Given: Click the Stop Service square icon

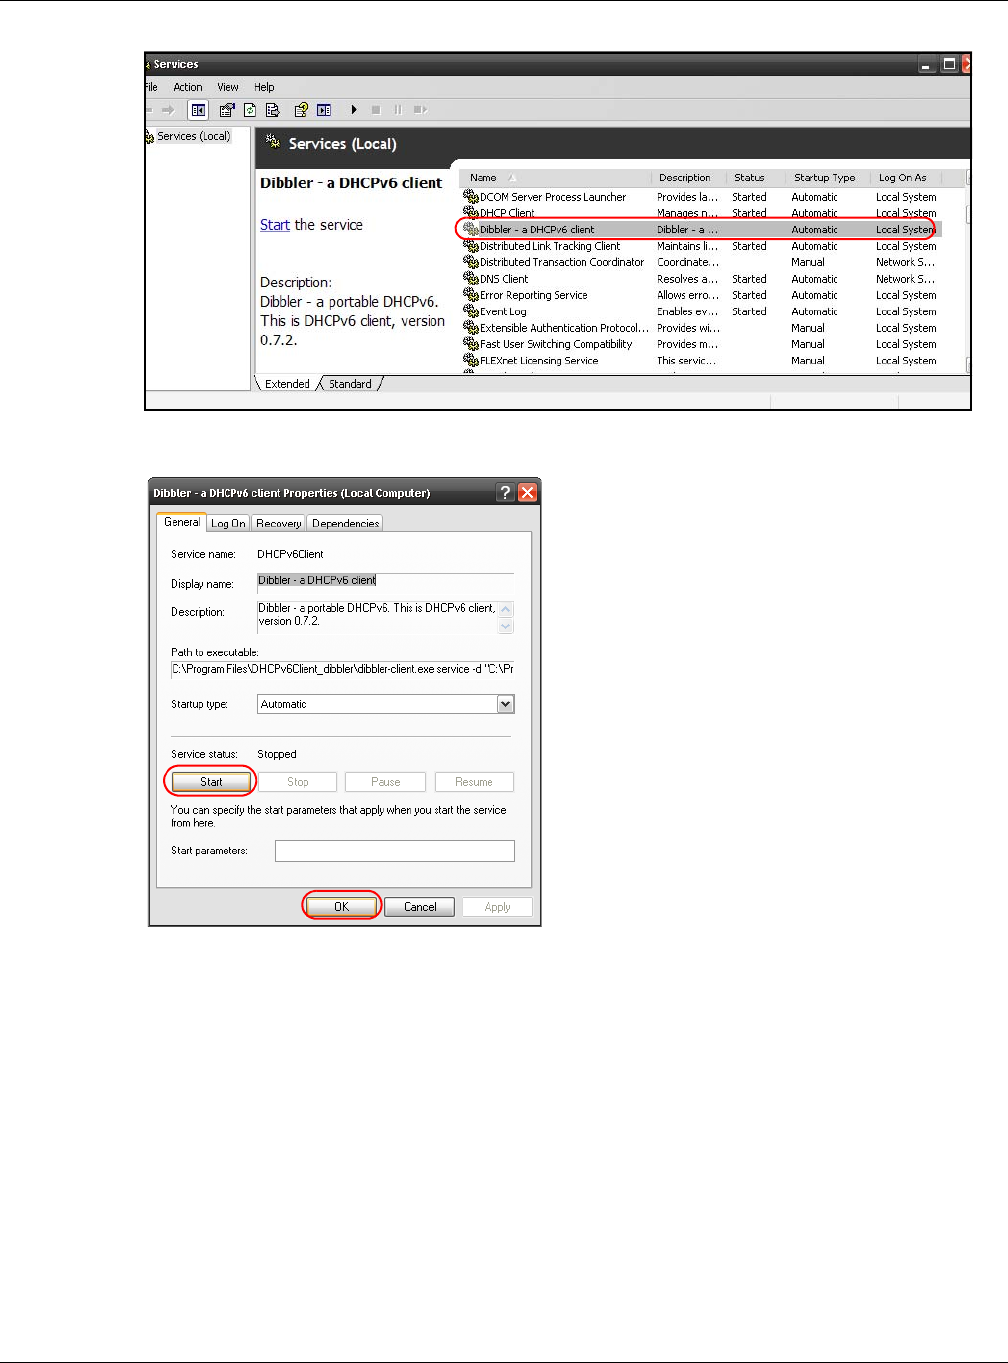Looking at the screenshot, I should [376, 110].
